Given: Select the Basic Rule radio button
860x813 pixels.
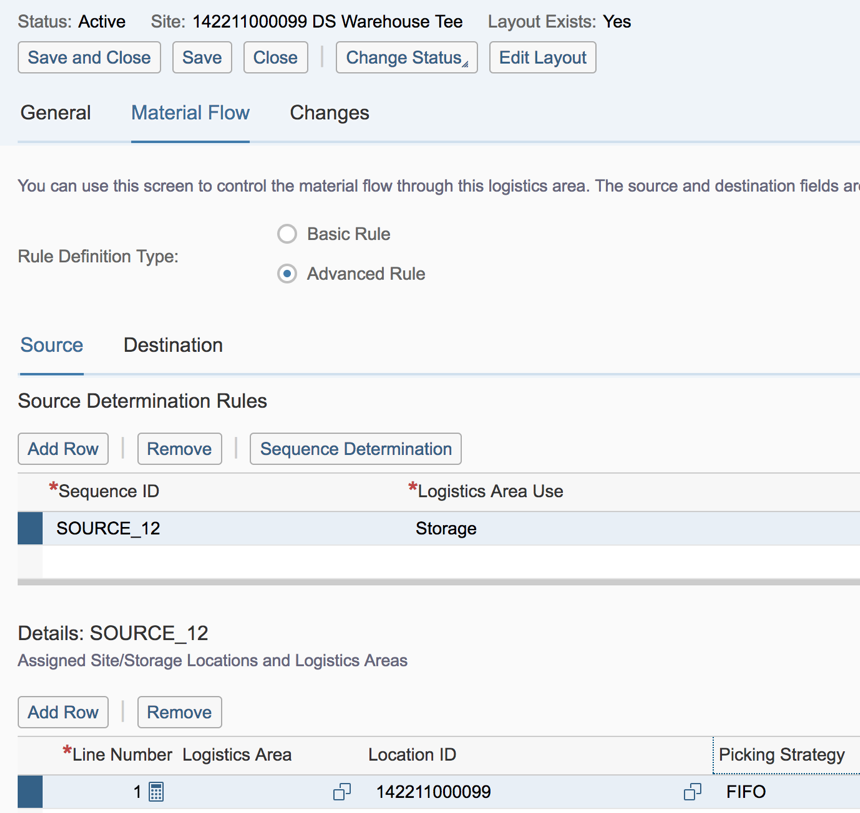Looking at the screenshot, I should tap(287, 234).
